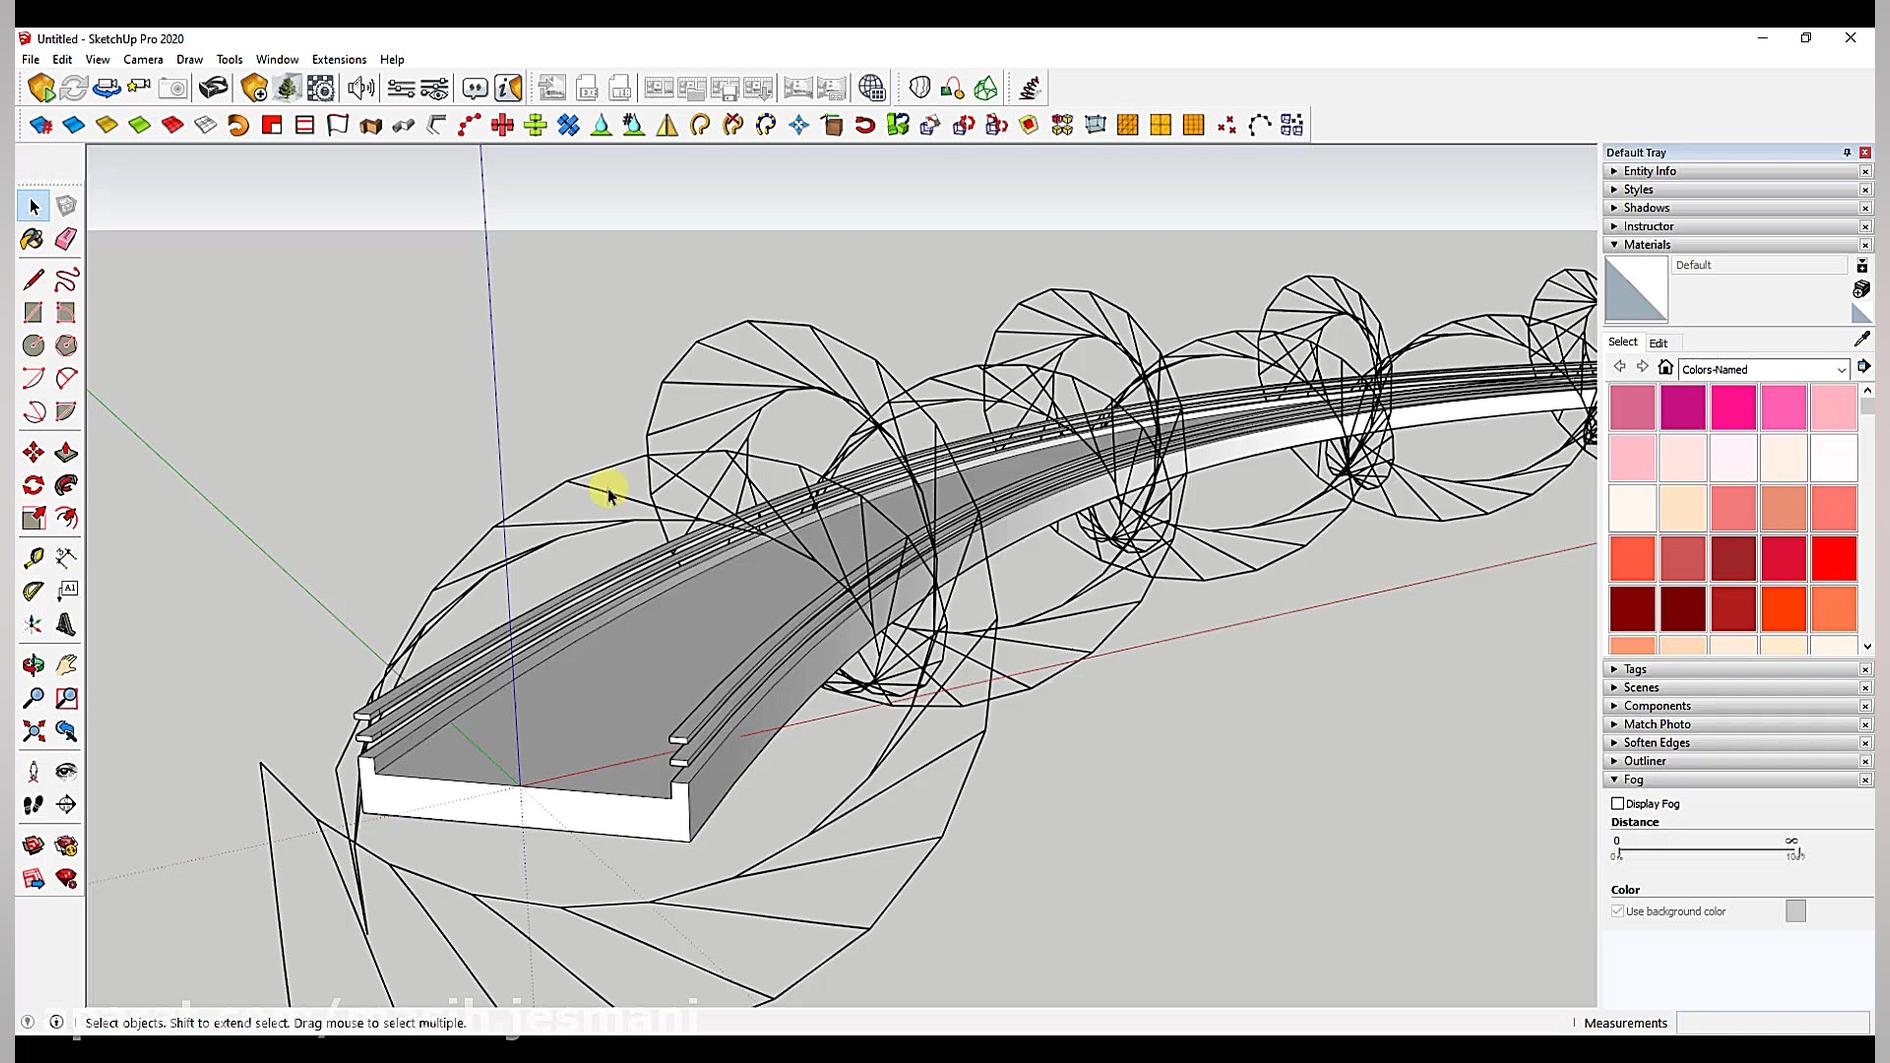1890x1063 pixels.
Task: Expand the Entity Info panel
Action: (1649, 171)
